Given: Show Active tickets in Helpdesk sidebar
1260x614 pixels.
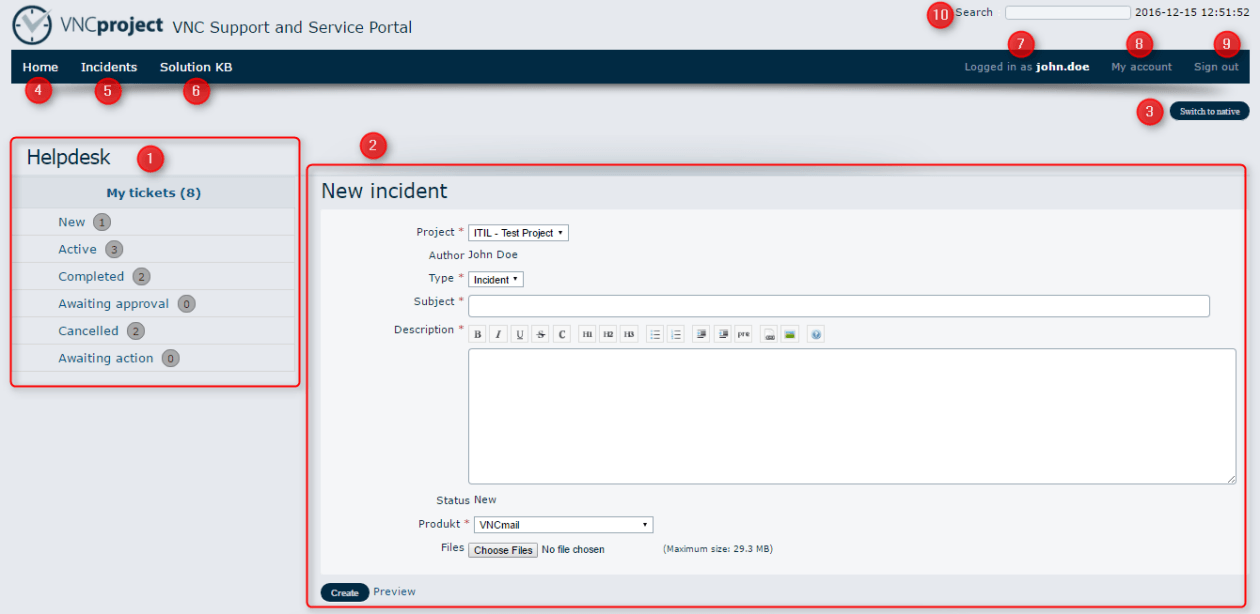Looking at the screenshot, I should pos(77,249).
